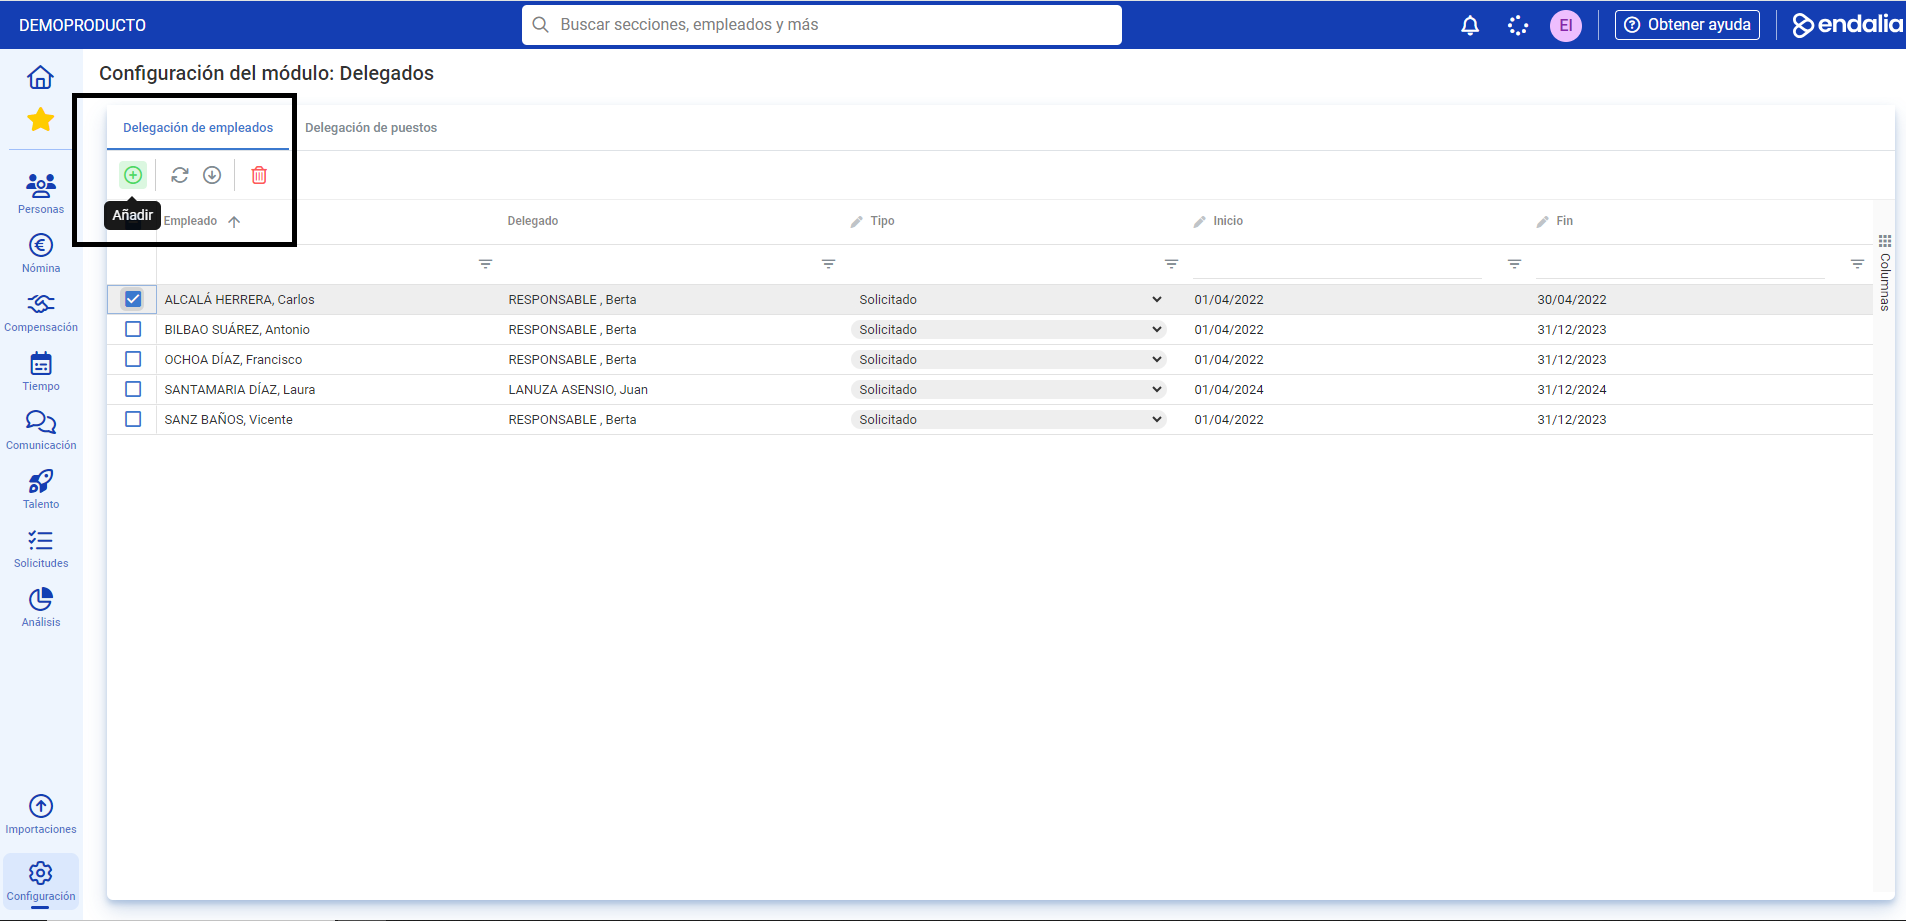The width and height of the screenshot is (1906, 921).
Task: Open the Importaciones section
Action: point(41,814)
